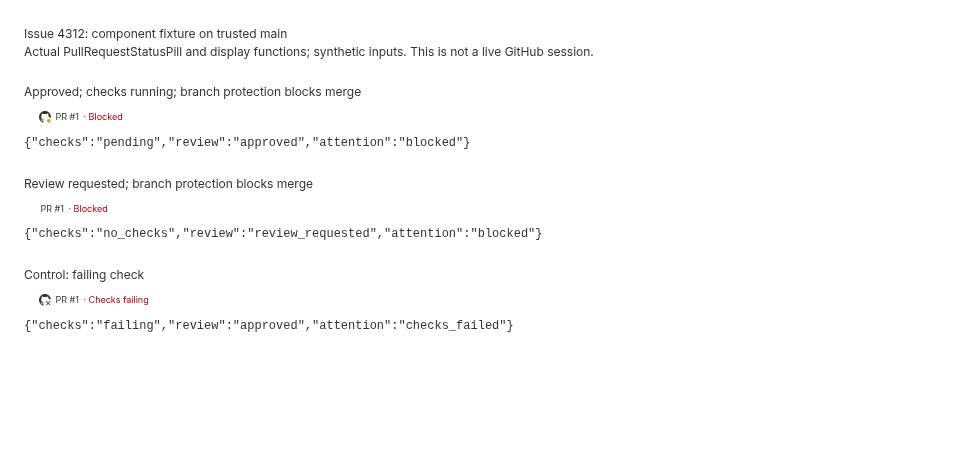This screenshot has height=475, width=960.
Task: Click the Blocked status in the review-requested pill
Action: (90, 209)
